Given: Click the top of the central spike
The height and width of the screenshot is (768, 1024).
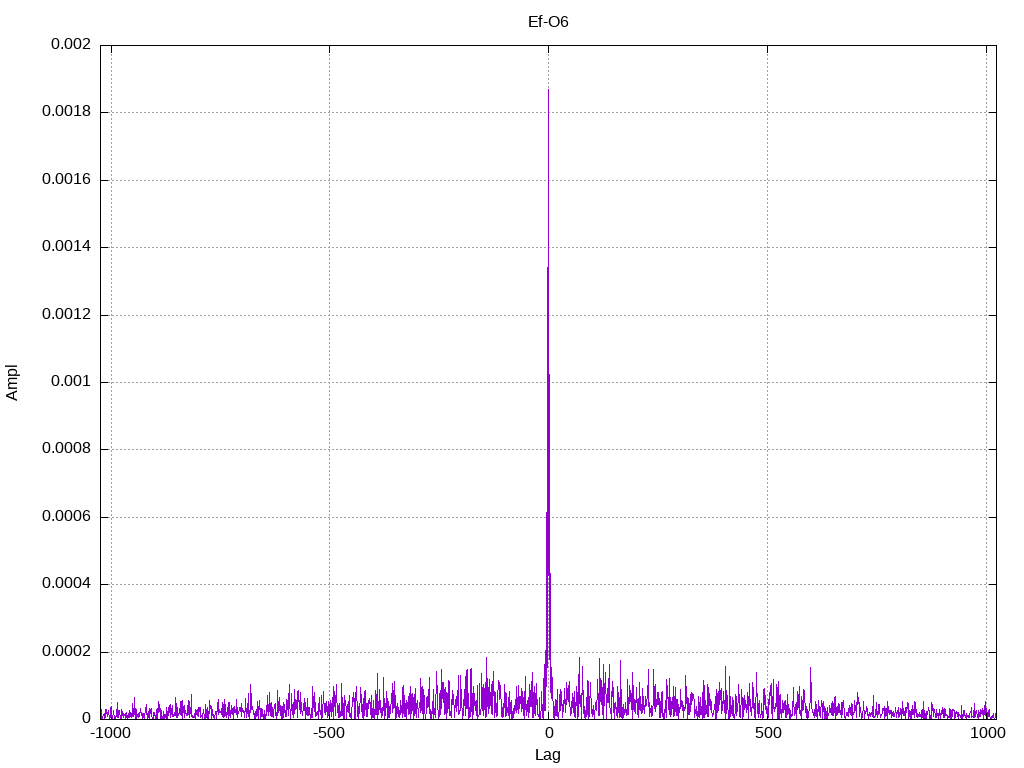Looking at the screenshot, I should [x=548, y=91].
